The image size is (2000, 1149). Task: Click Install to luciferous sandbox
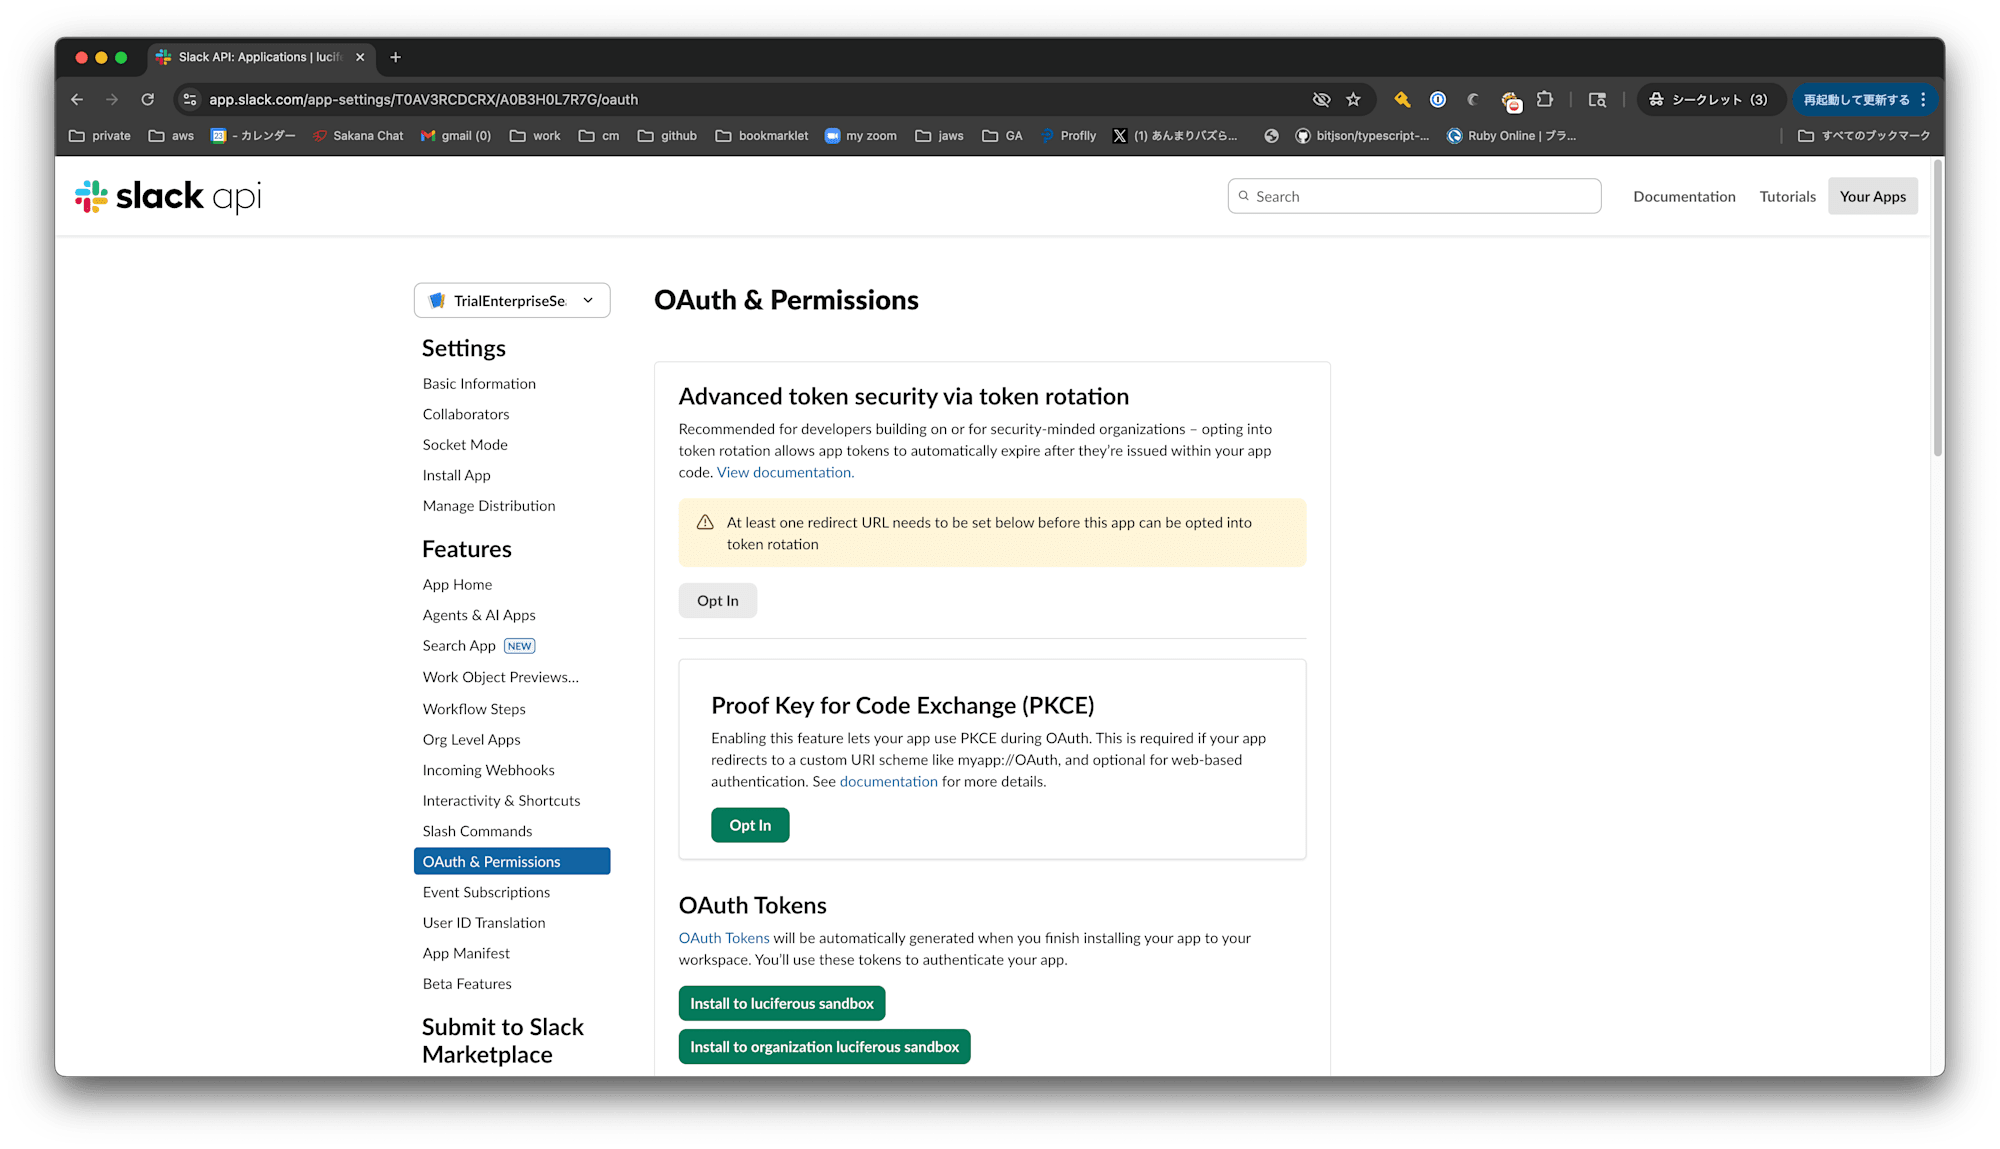point(782,1003)
